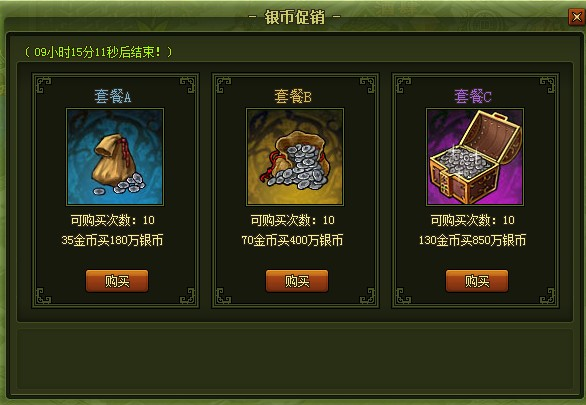Click the 套餐B overflowing coin bag image
Viewport: 586px width, 405px height.
coord(295,157)
